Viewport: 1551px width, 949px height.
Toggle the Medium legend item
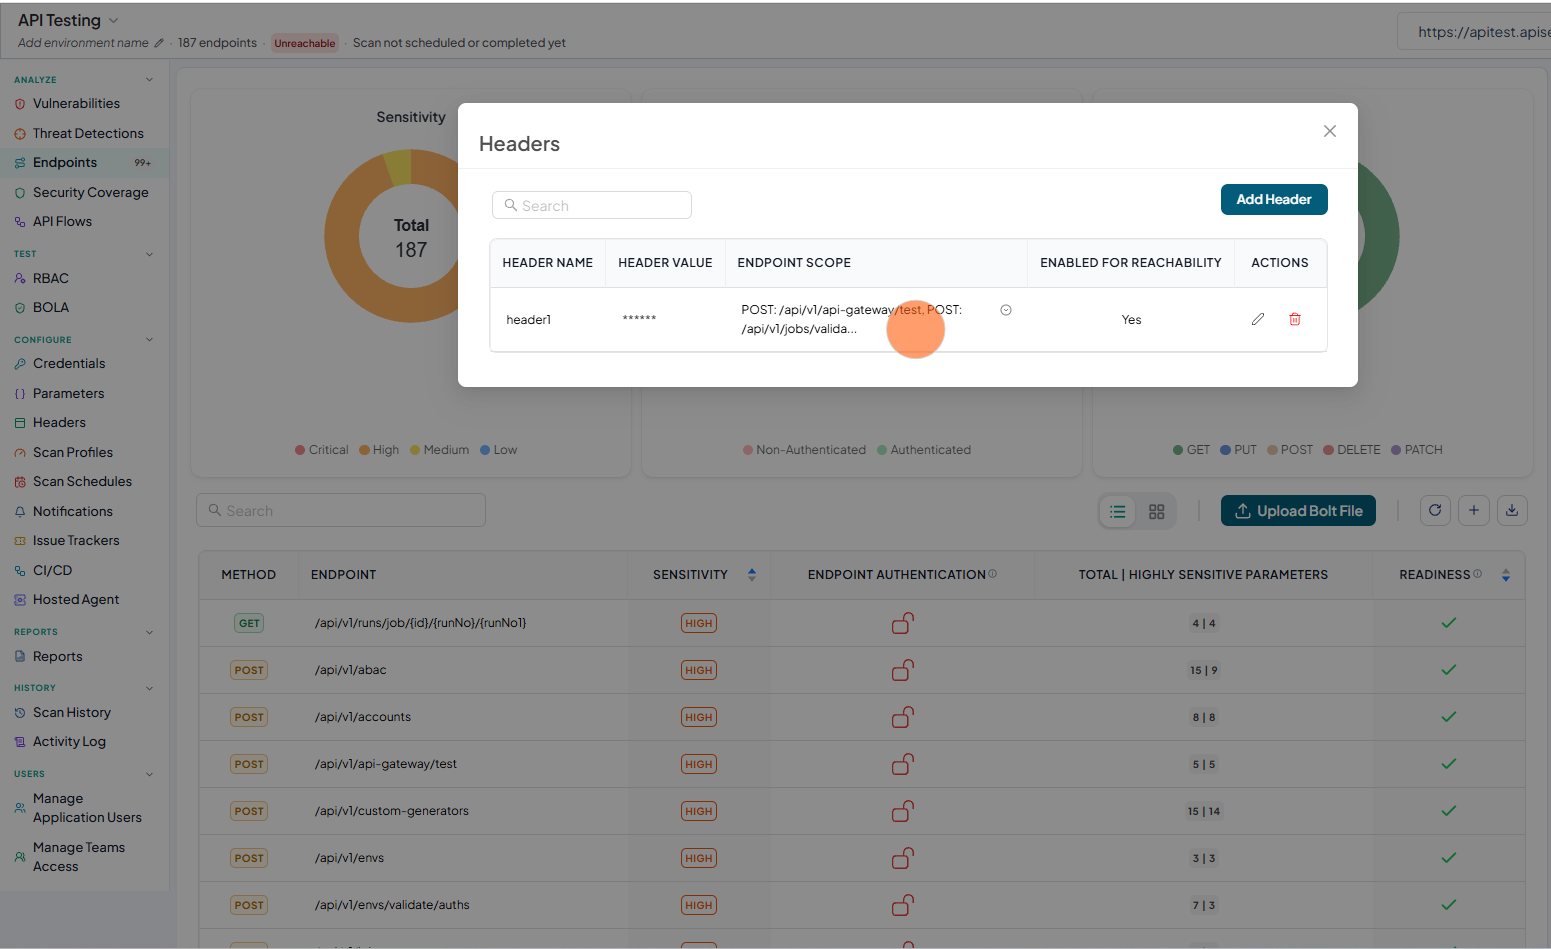(440, 450)
